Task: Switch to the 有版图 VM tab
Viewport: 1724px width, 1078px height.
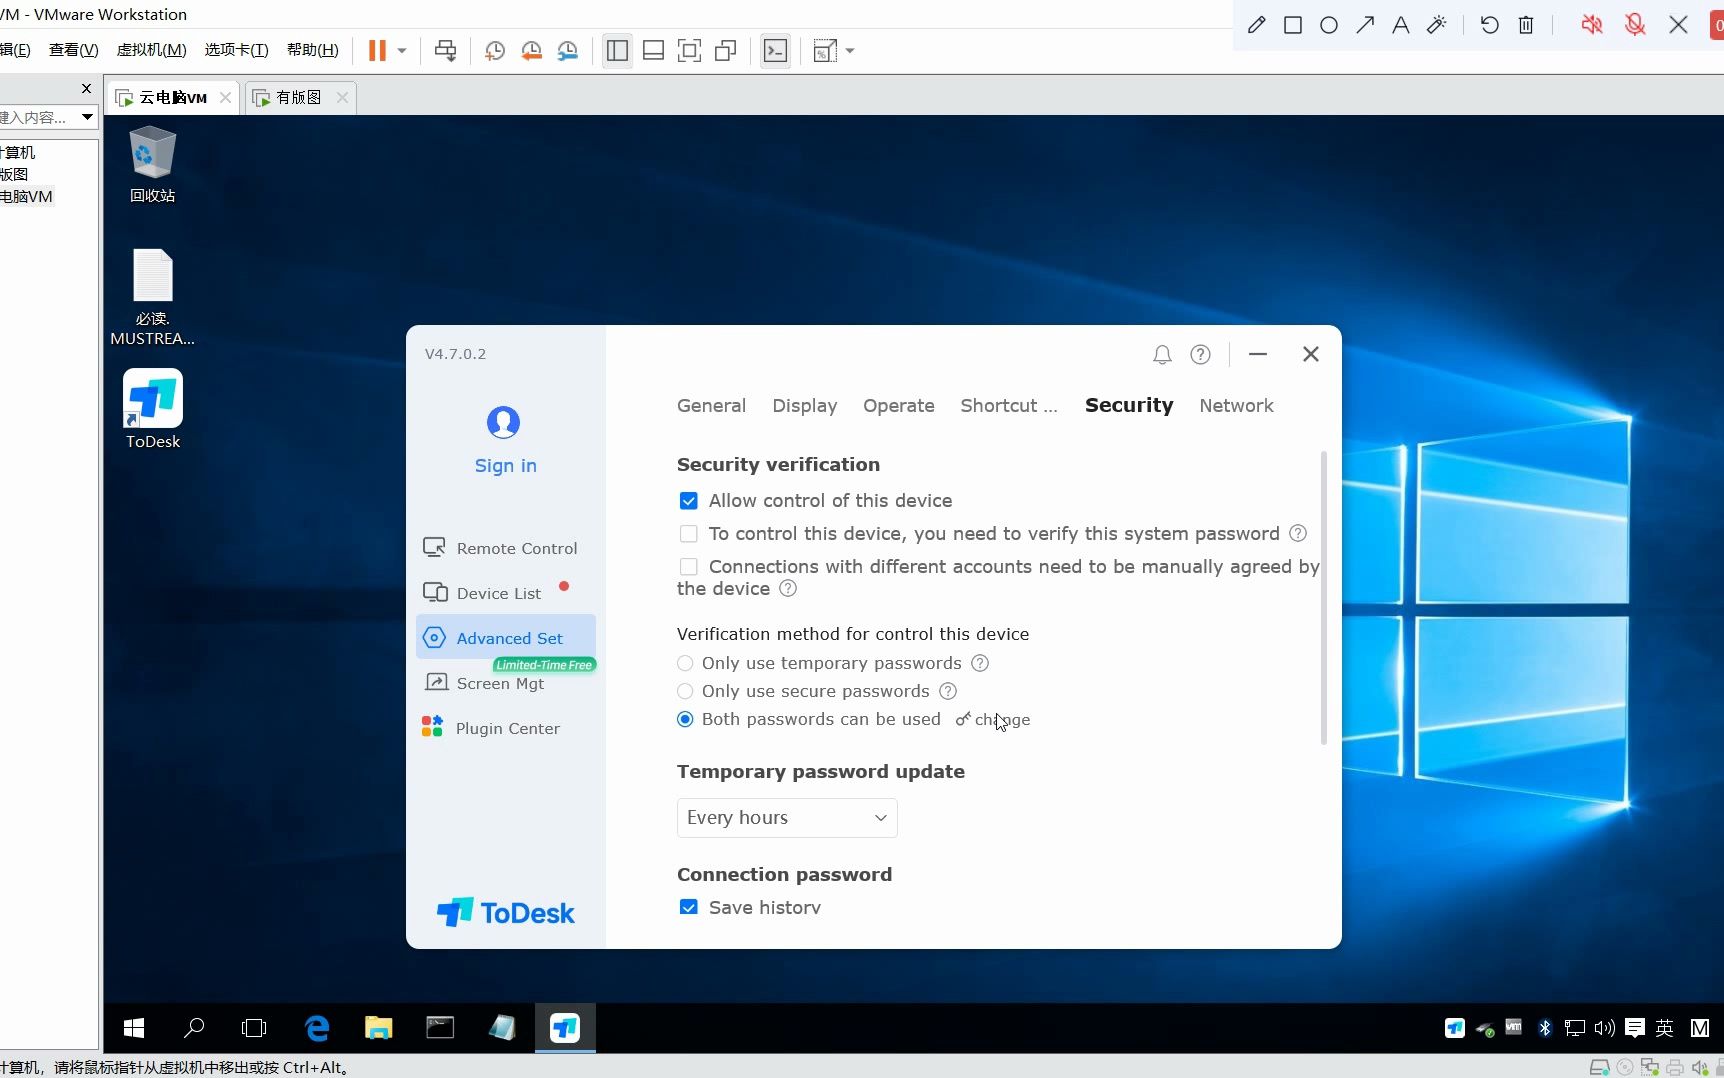Action: 298,97
